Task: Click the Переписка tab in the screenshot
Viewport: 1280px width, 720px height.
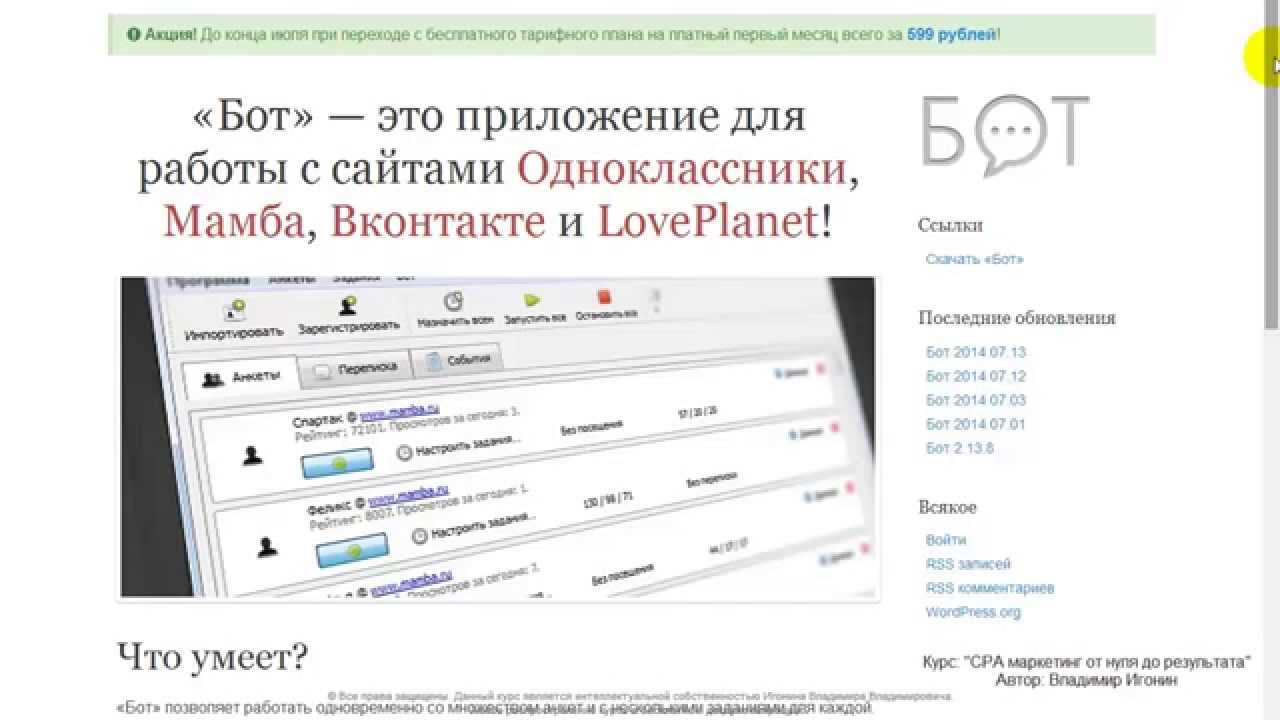Action: tap(358, 368)
